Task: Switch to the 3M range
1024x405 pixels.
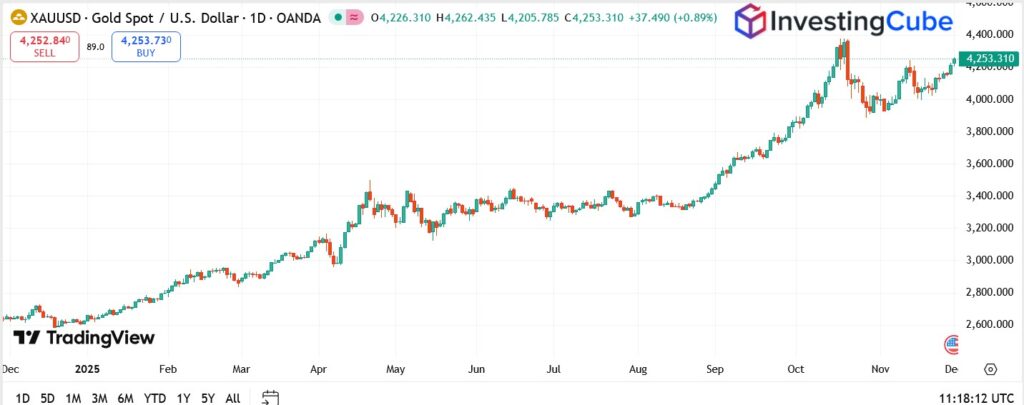Action: [99, 398]
